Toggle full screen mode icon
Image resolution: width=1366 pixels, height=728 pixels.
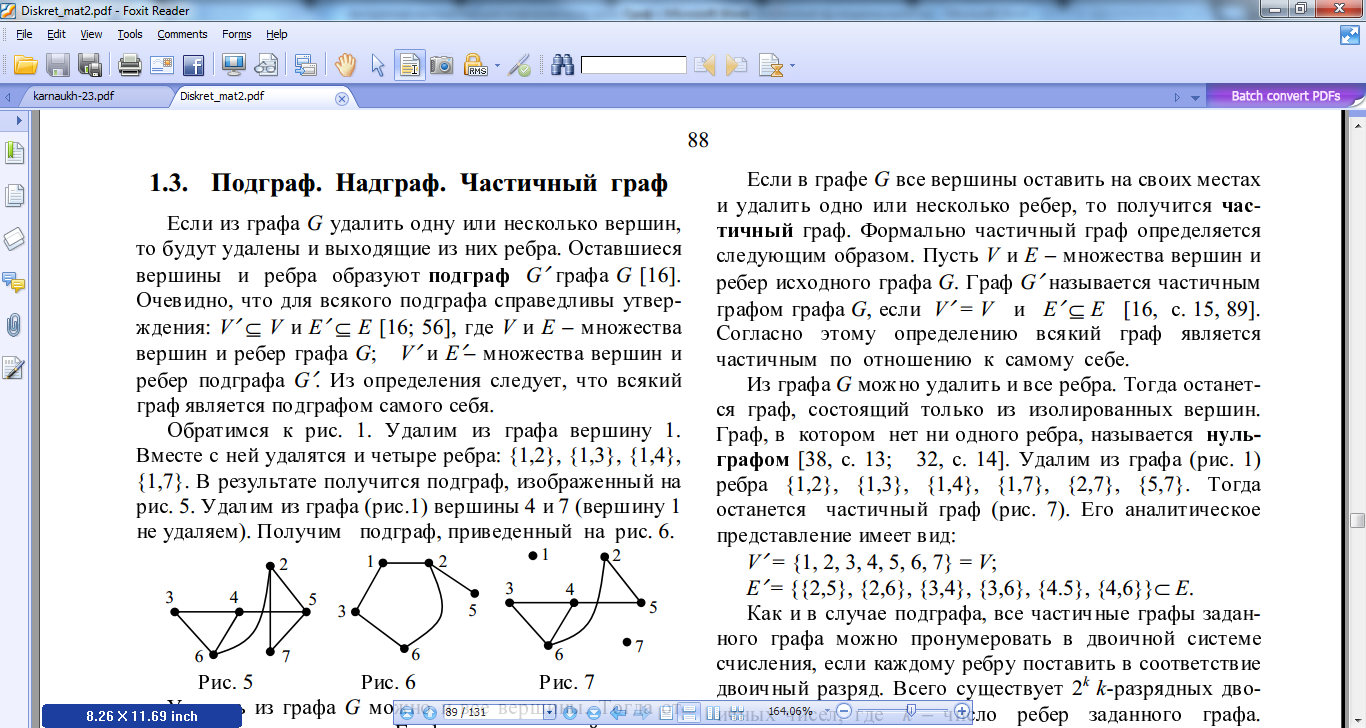point(1350,35)
